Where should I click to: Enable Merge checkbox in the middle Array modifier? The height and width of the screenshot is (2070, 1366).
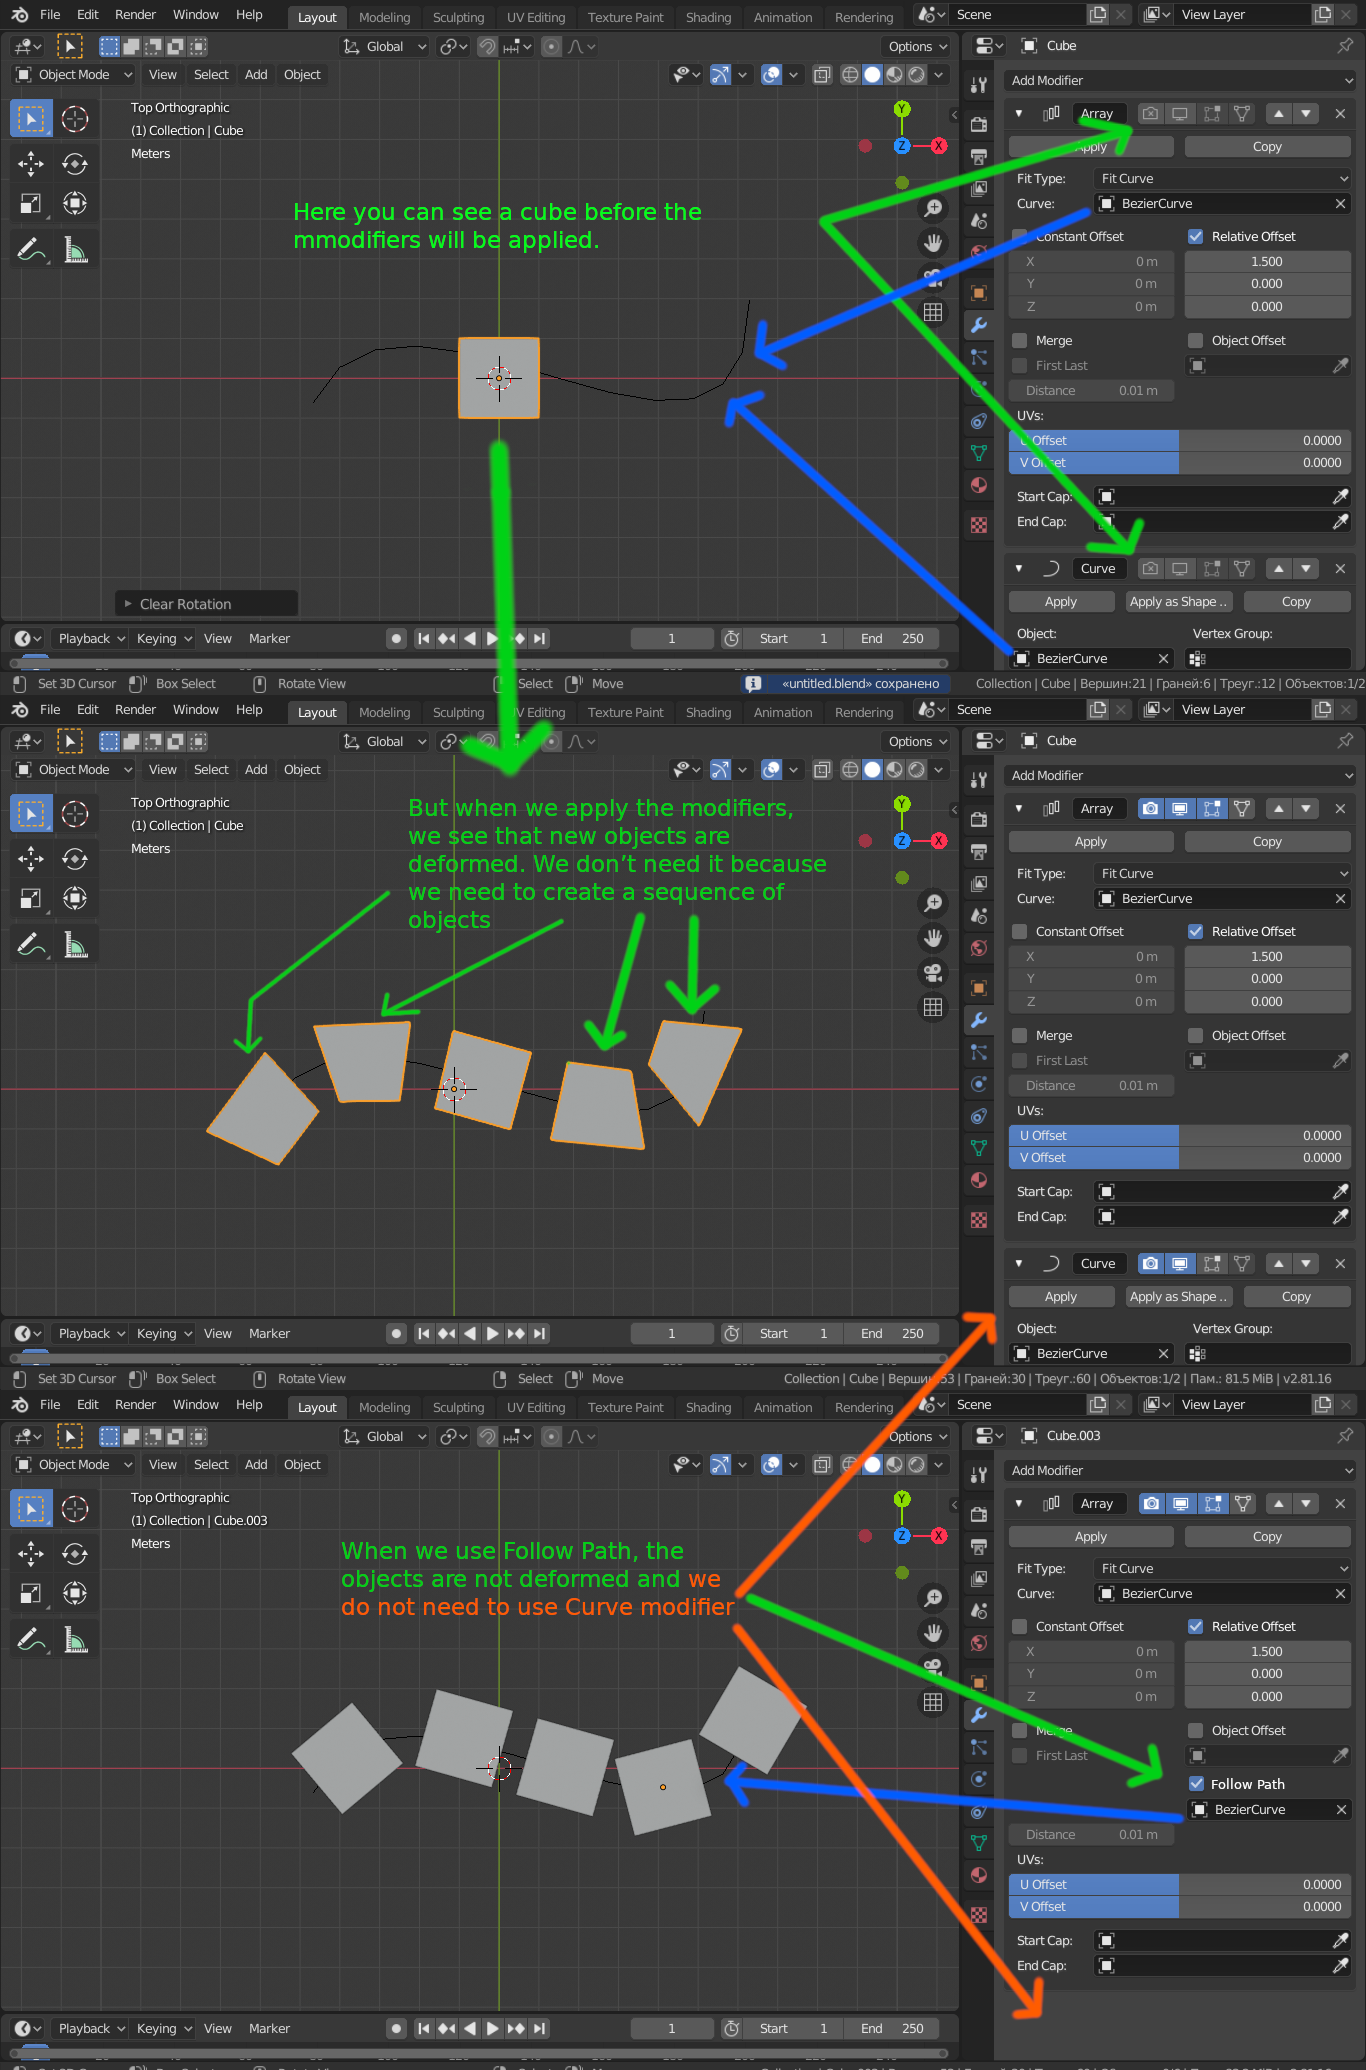[1019, 1035]
